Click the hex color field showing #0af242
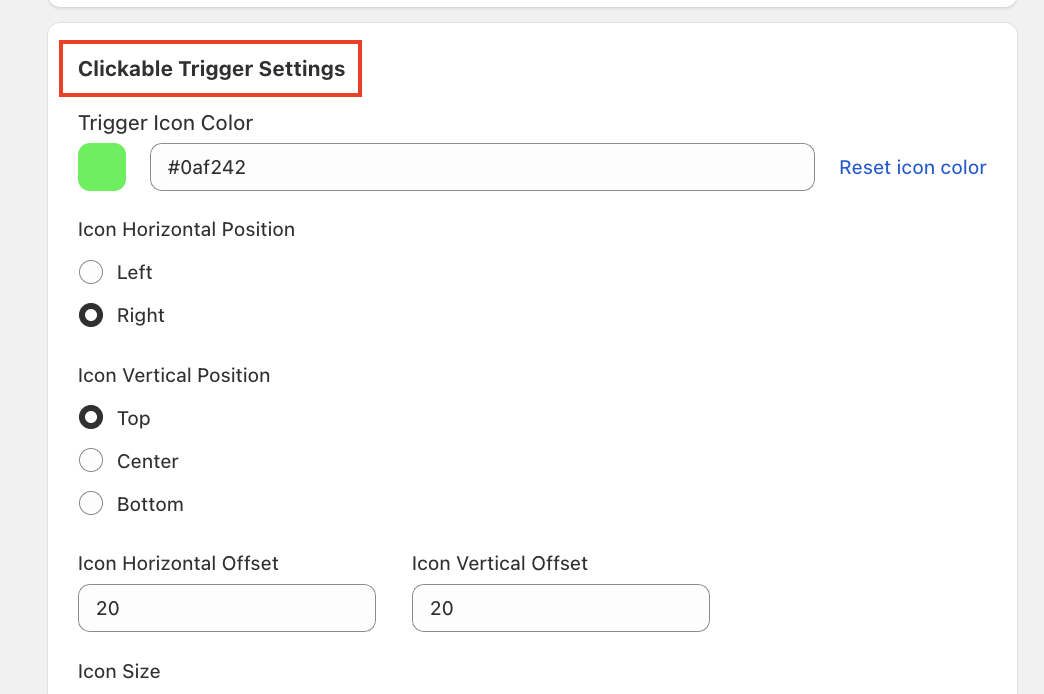Screen dimensions: 1044x694 click(481, 167)
